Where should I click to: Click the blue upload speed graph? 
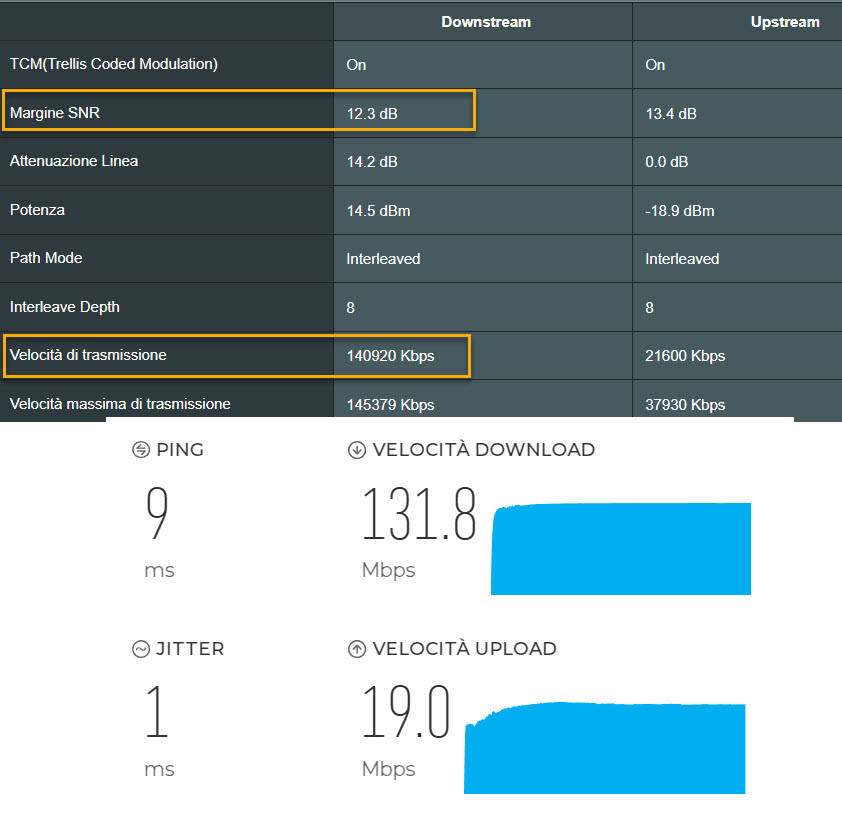605,748
